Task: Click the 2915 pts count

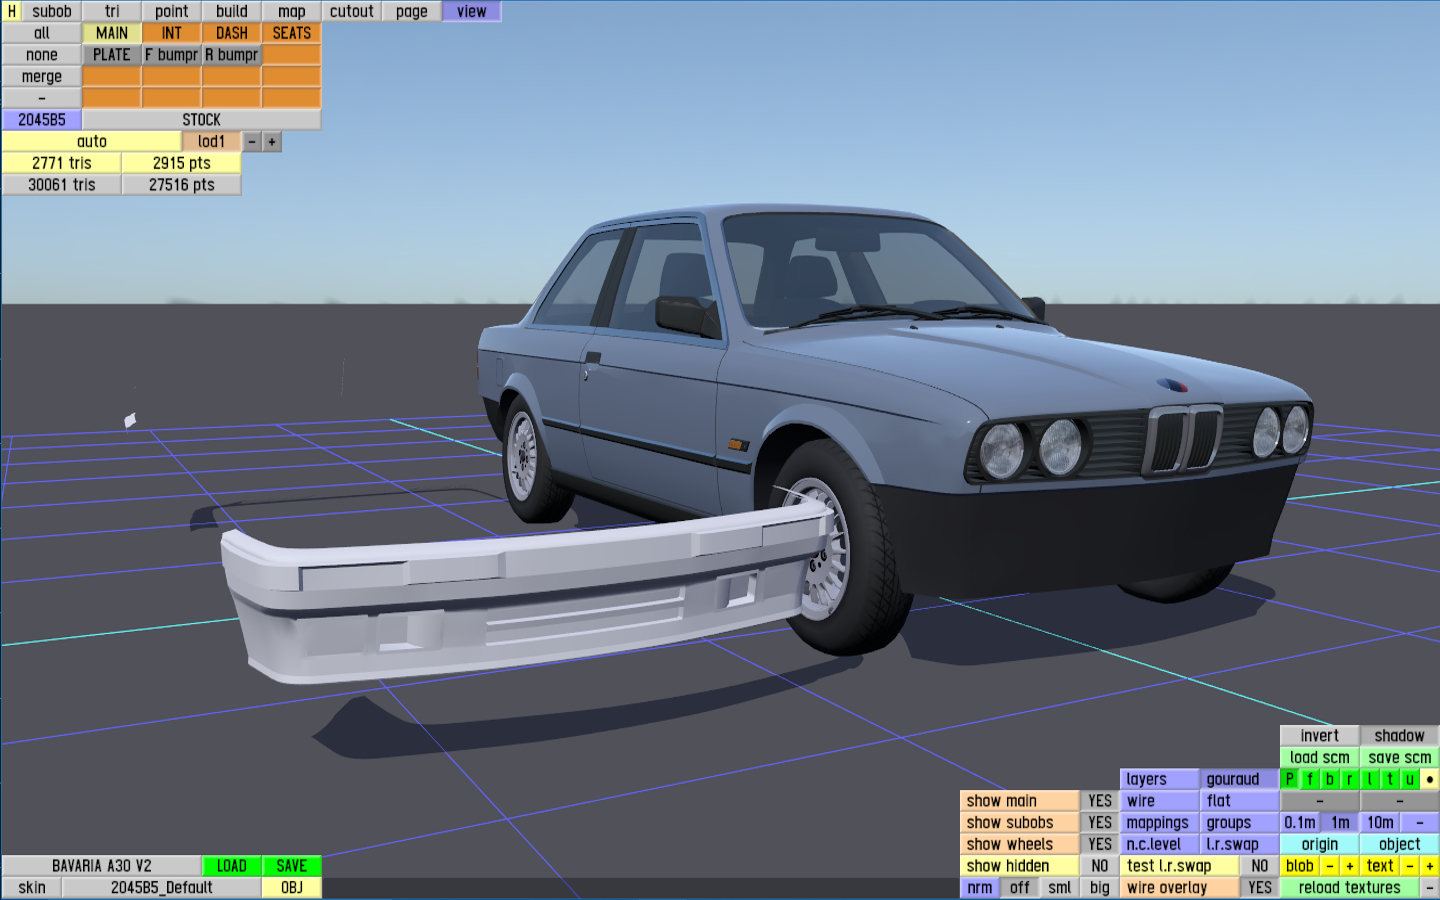Action: [x=182, y=163]
